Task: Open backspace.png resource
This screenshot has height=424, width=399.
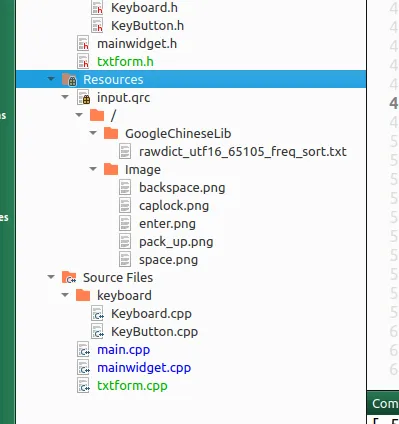Action: click(x=182, y=188)
